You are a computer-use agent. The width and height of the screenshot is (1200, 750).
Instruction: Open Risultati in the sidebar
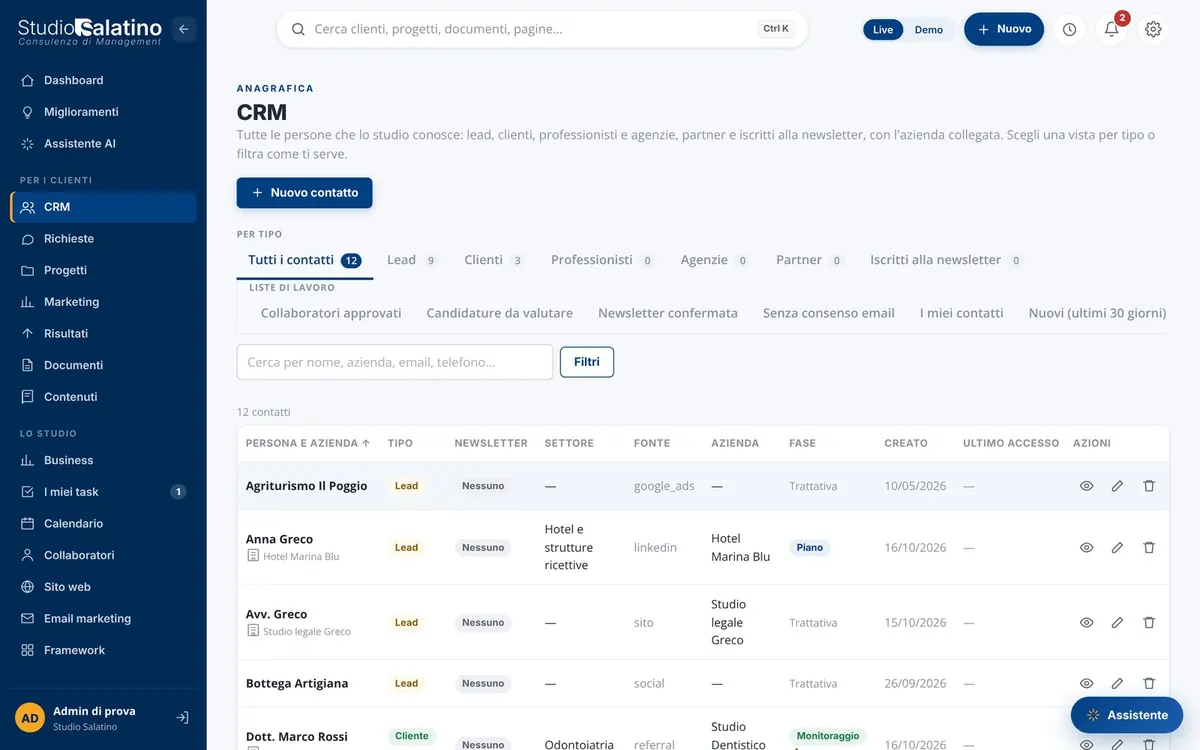click(103, 334)
